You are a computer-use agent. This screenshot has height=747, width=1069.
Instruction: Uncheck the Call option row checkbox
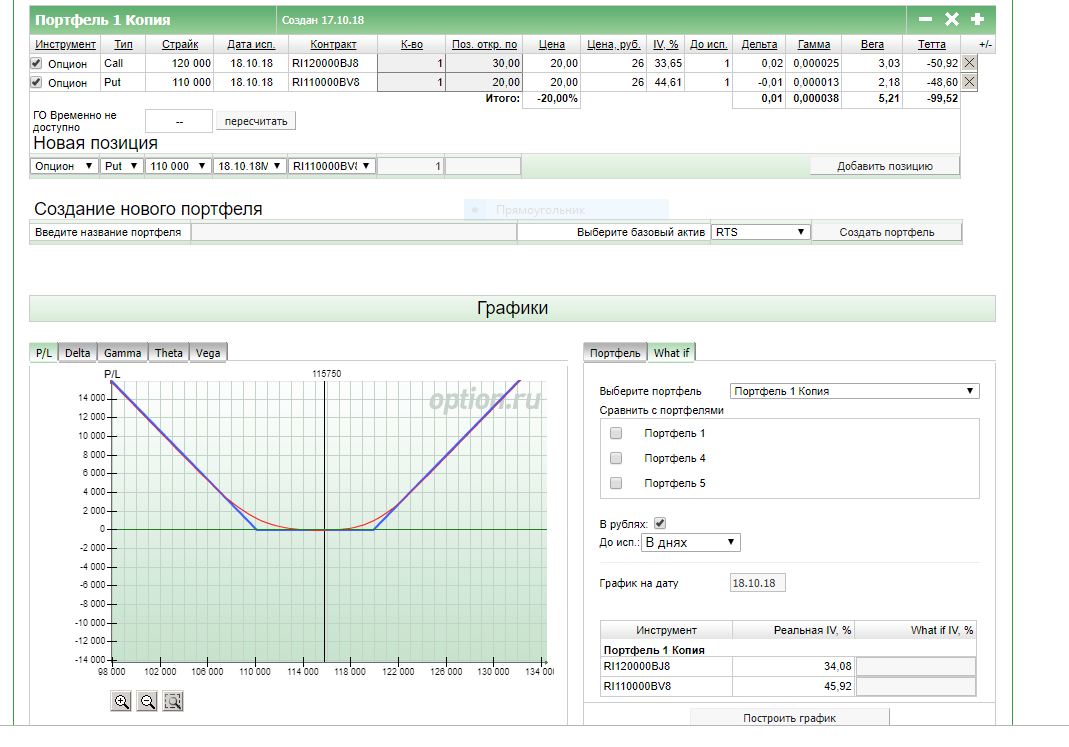(36, 63)
